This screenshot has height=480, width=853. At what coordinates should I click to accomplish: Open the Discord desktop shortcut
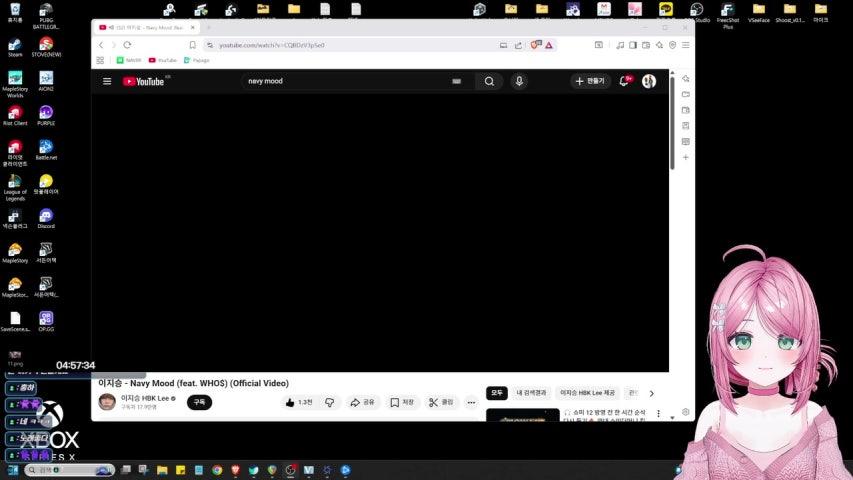46,219
